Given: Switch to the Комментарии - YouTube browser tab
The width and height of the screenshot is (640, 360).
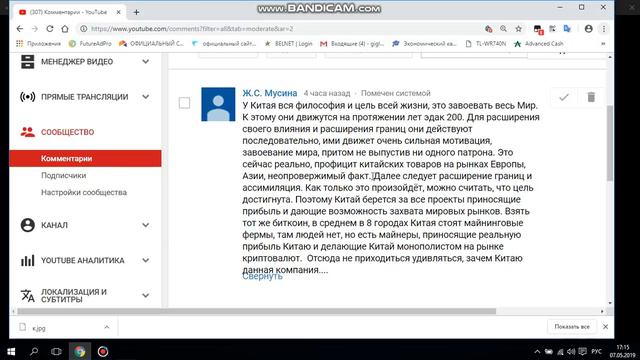Looking at the screenshot, I should coord(68,12).
